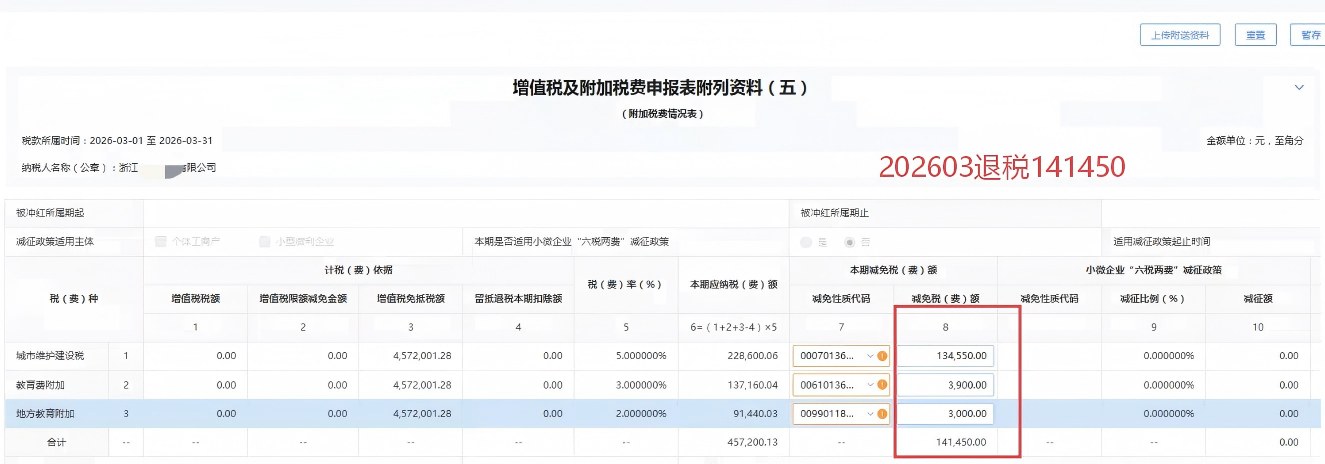The height and width of the screenshot is (464, 1325).
Task: Click the 重置 button
Action: tap(1255, 35)
